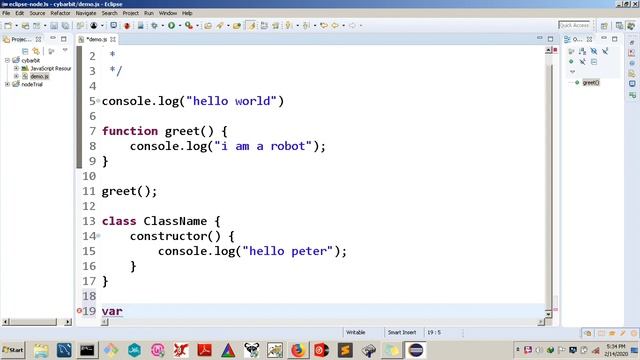Open the Source menu
This screenshot has width=640, height=360.
pyautogui.click(x=37, y=13)
